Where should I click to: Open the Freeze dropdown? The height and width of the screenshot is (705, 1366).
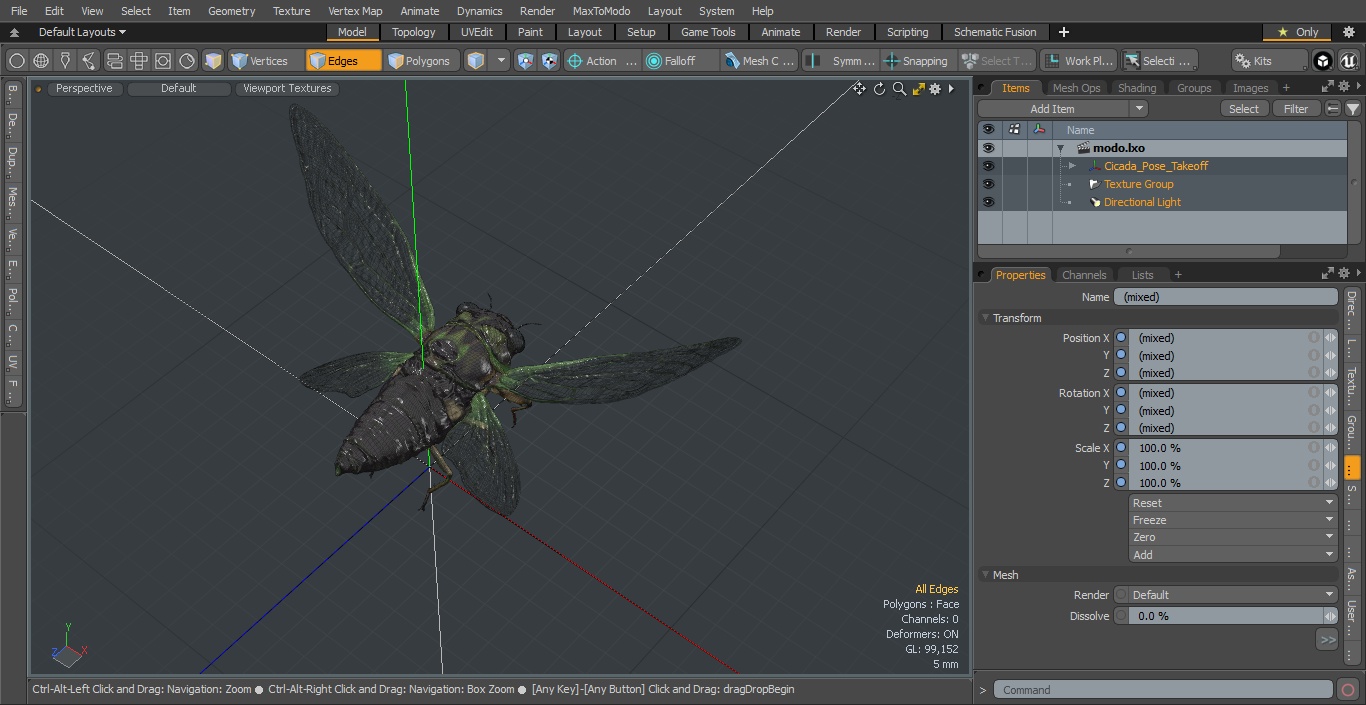[1233, 520]
